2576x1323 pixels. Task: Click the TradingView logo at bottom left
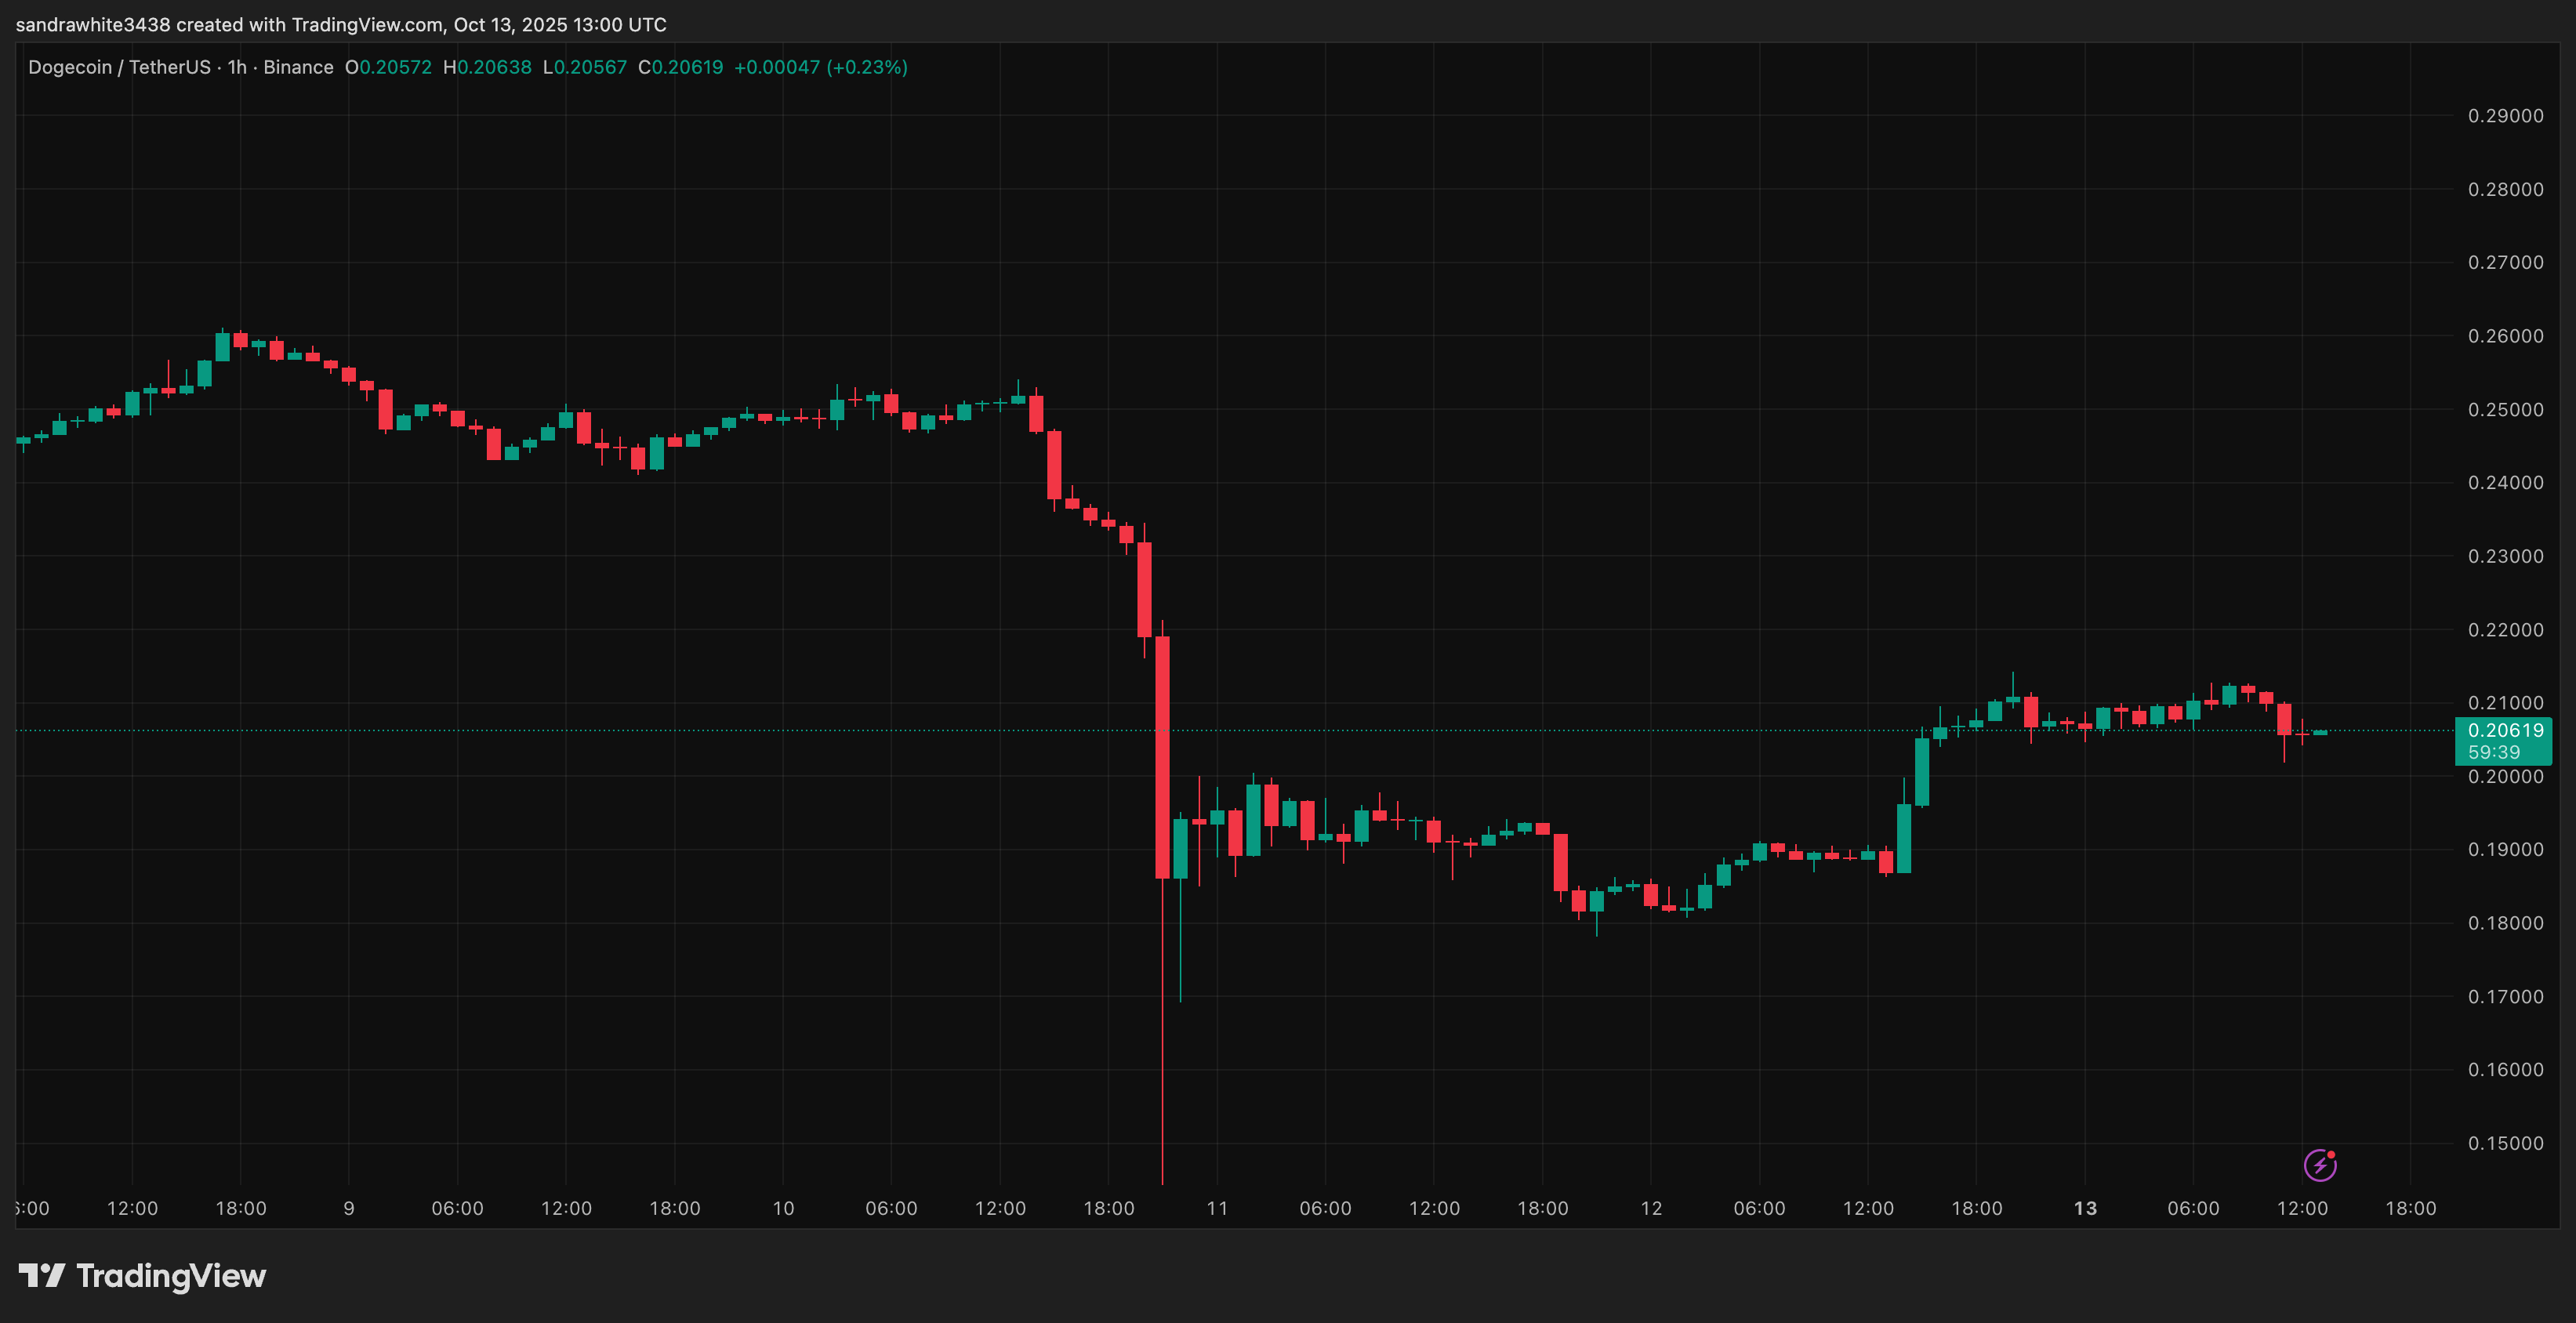142,1276
